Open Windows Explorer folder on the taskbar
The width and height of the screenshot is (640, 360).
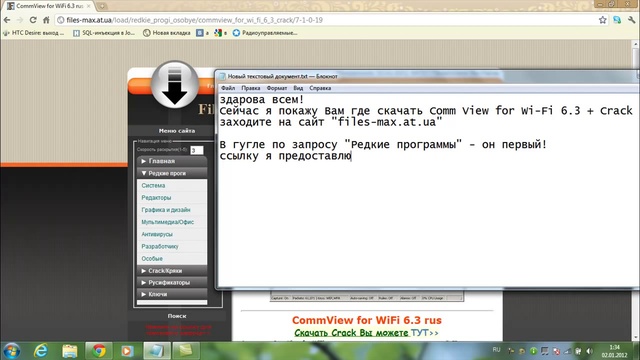(70, 351)
